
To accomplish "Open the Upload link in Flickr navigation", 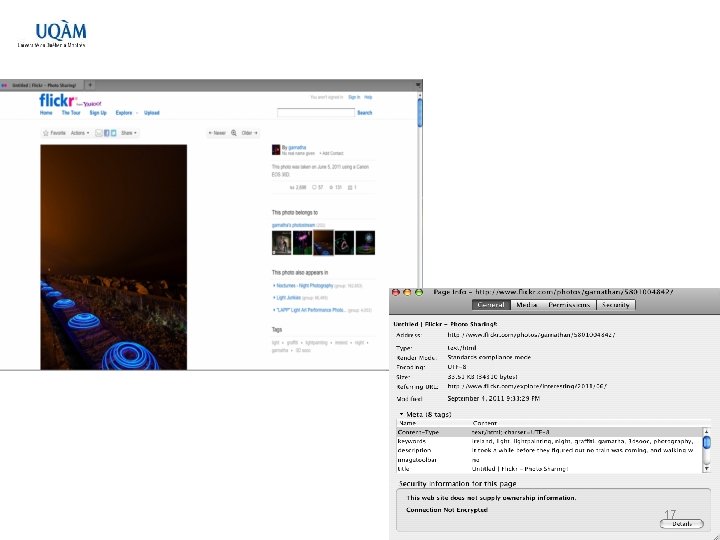I will (152, 113).
